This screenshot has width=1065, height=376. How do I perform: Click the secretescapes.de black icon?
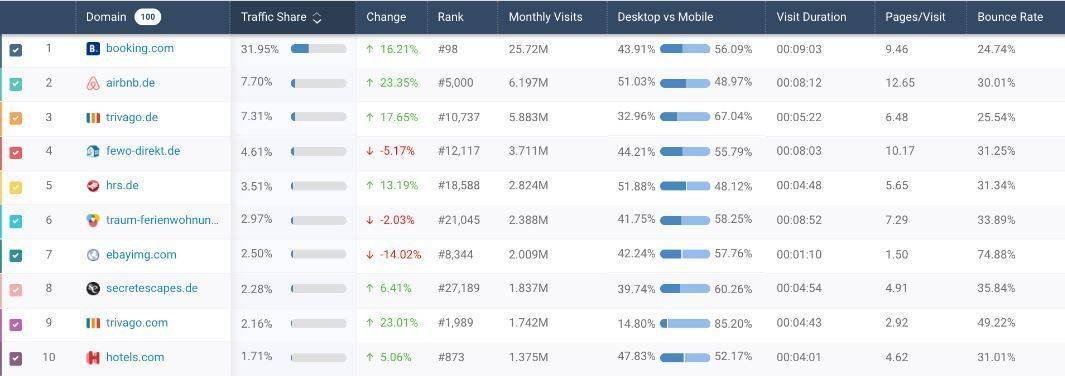(93, 288)
